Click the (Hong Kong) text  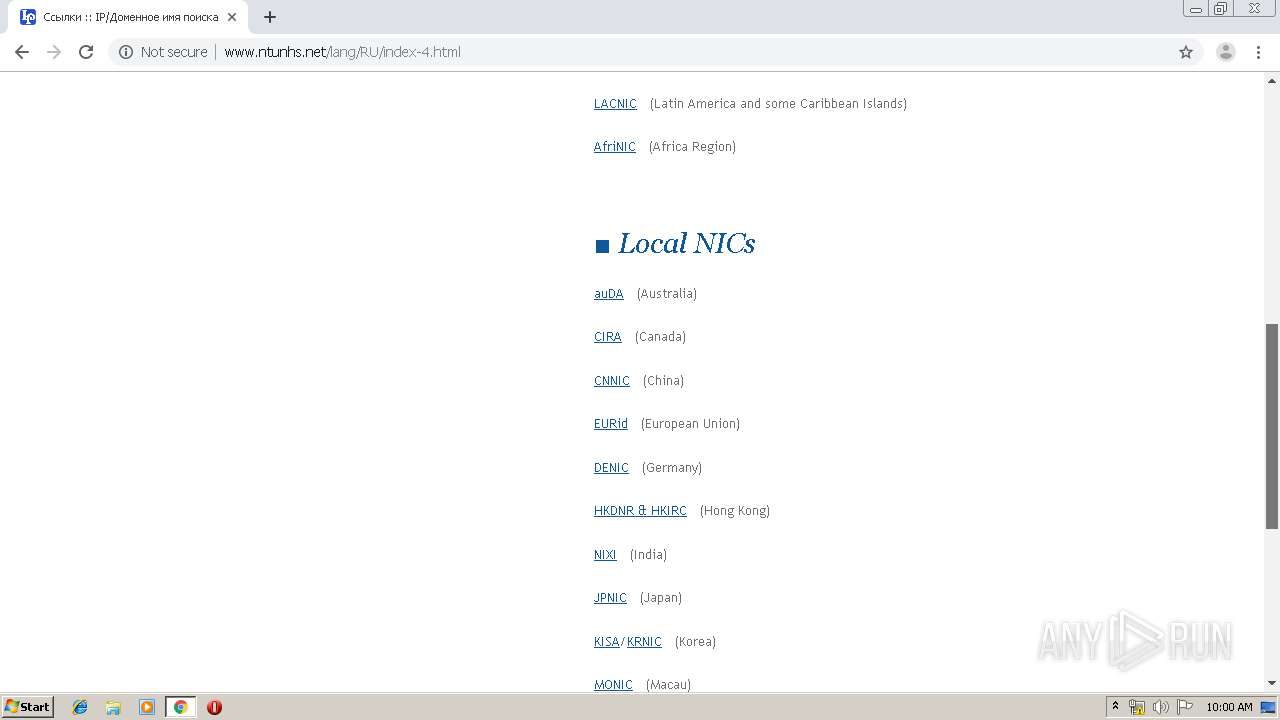click(735, 510)
